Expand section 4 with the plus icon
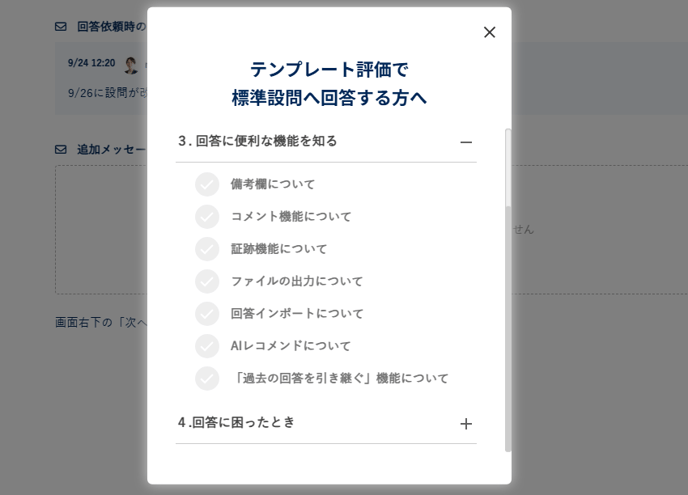Viewport: 688px width, 495px height. (x=466, y=424)
